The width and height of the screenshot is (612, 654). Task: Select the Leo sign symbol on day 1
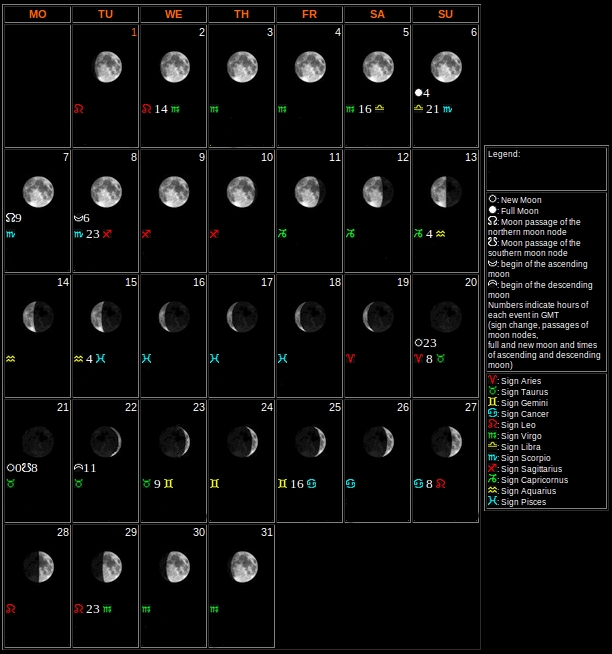pyautogui.click(x=78, y=109)
